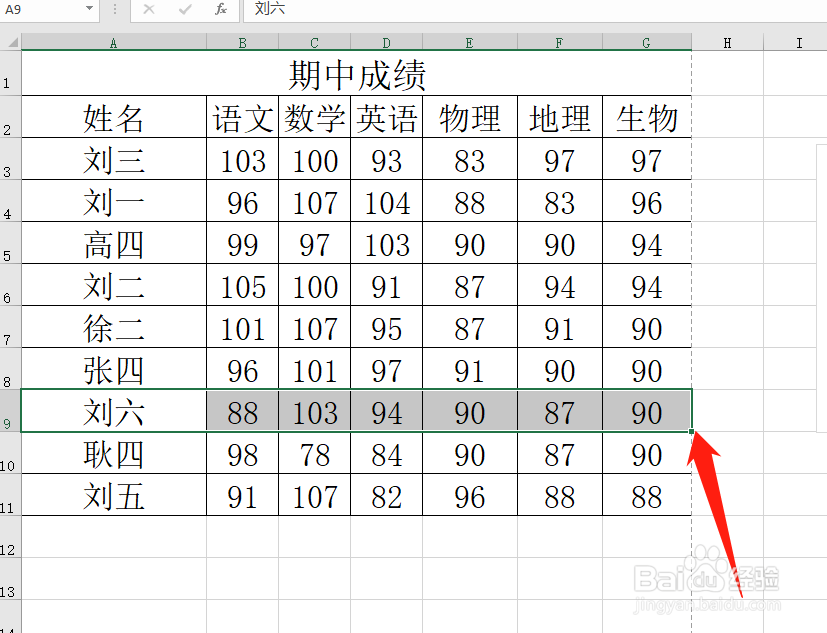Click column E header to select it

point(469,42)
